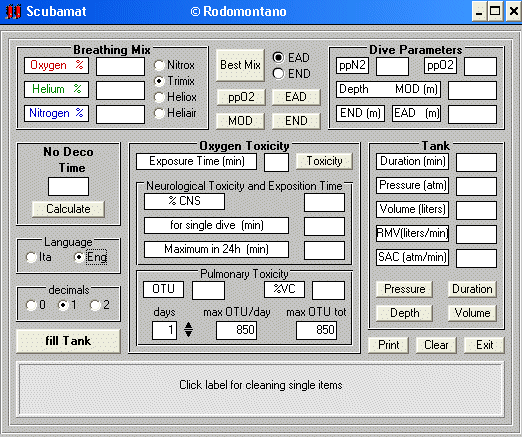This screenshot has height=437, width=522.
Task: Click the Best Mix button
Action: pyautogui.click(x=240, y=65)
